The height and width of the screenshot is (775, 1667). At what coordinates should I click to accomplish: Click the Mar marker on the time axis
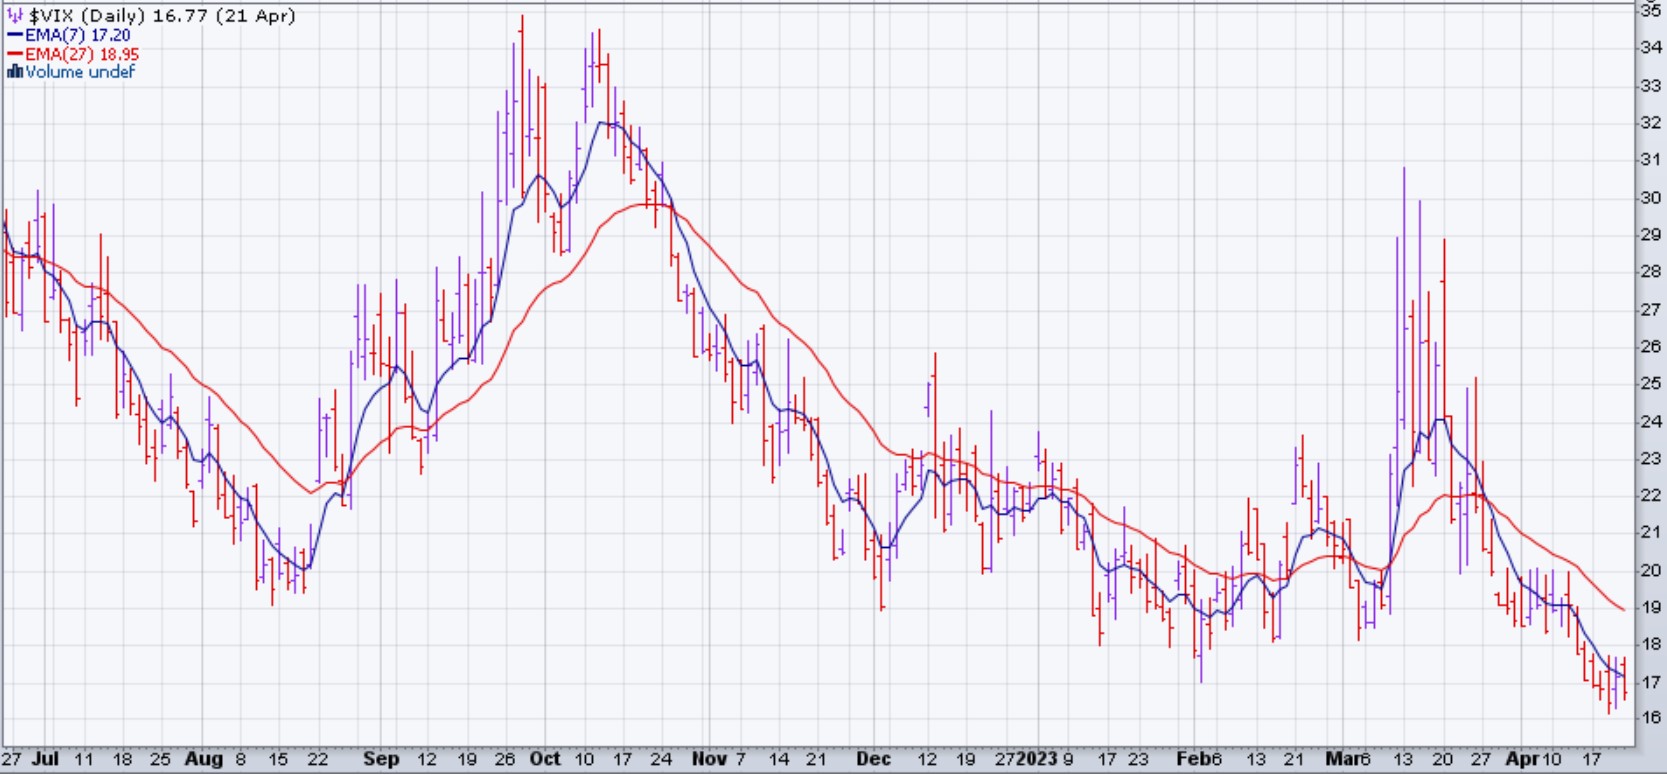1342,759
